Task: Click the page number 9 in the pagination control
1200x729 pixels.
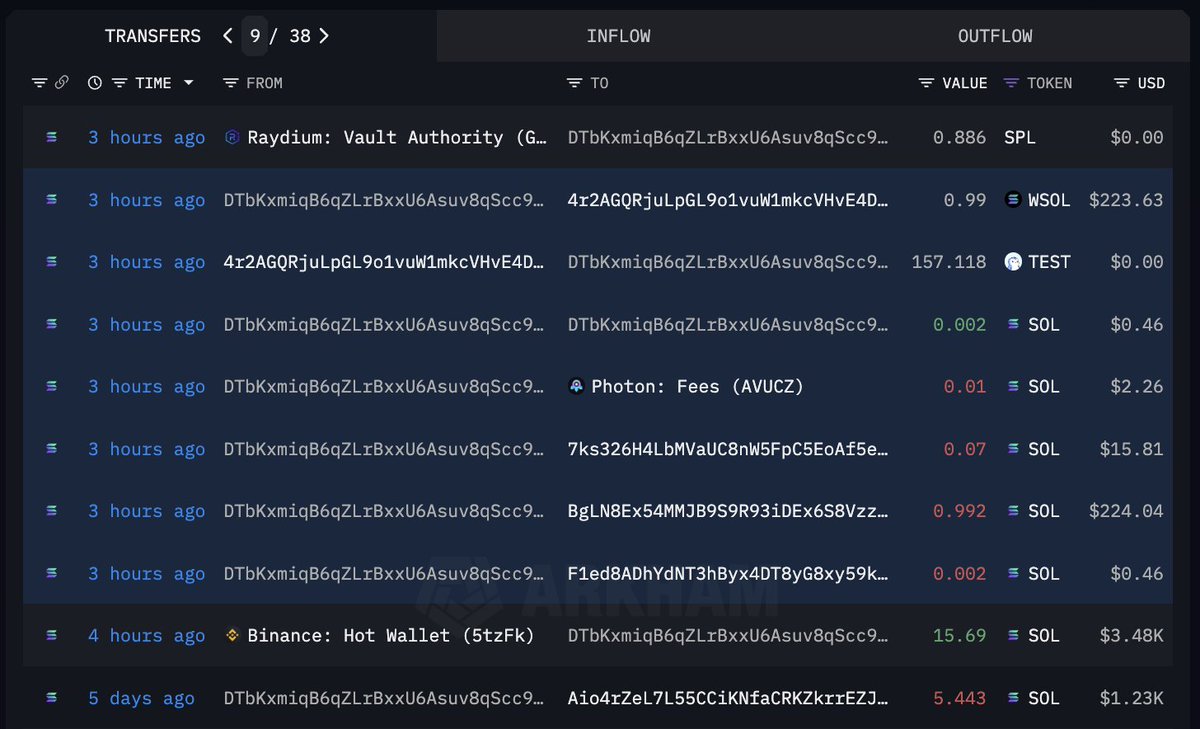Action: tap(255, 35)
